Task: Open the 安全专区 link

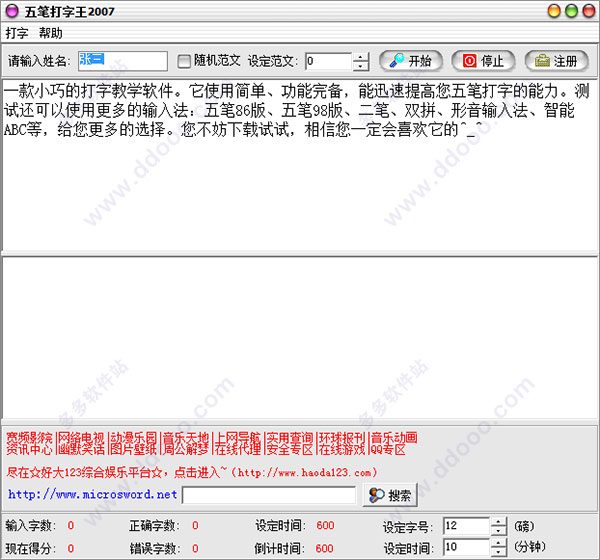Action: tap(290, 449)
